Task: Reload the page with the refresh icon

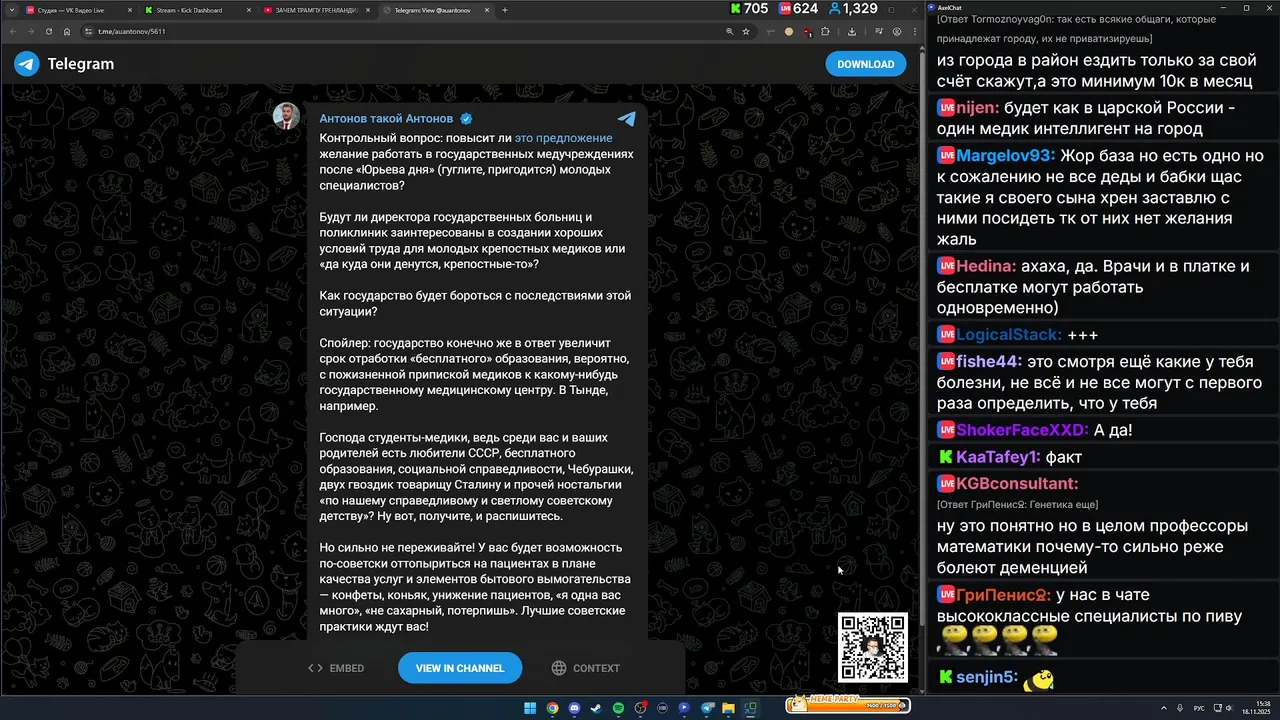Action: 49,31
